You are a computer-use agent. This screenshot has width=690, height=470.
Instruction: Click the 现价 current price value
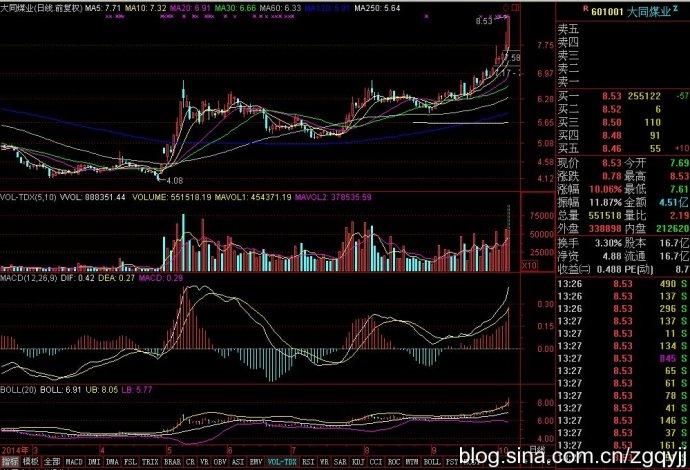click(612, 163)
